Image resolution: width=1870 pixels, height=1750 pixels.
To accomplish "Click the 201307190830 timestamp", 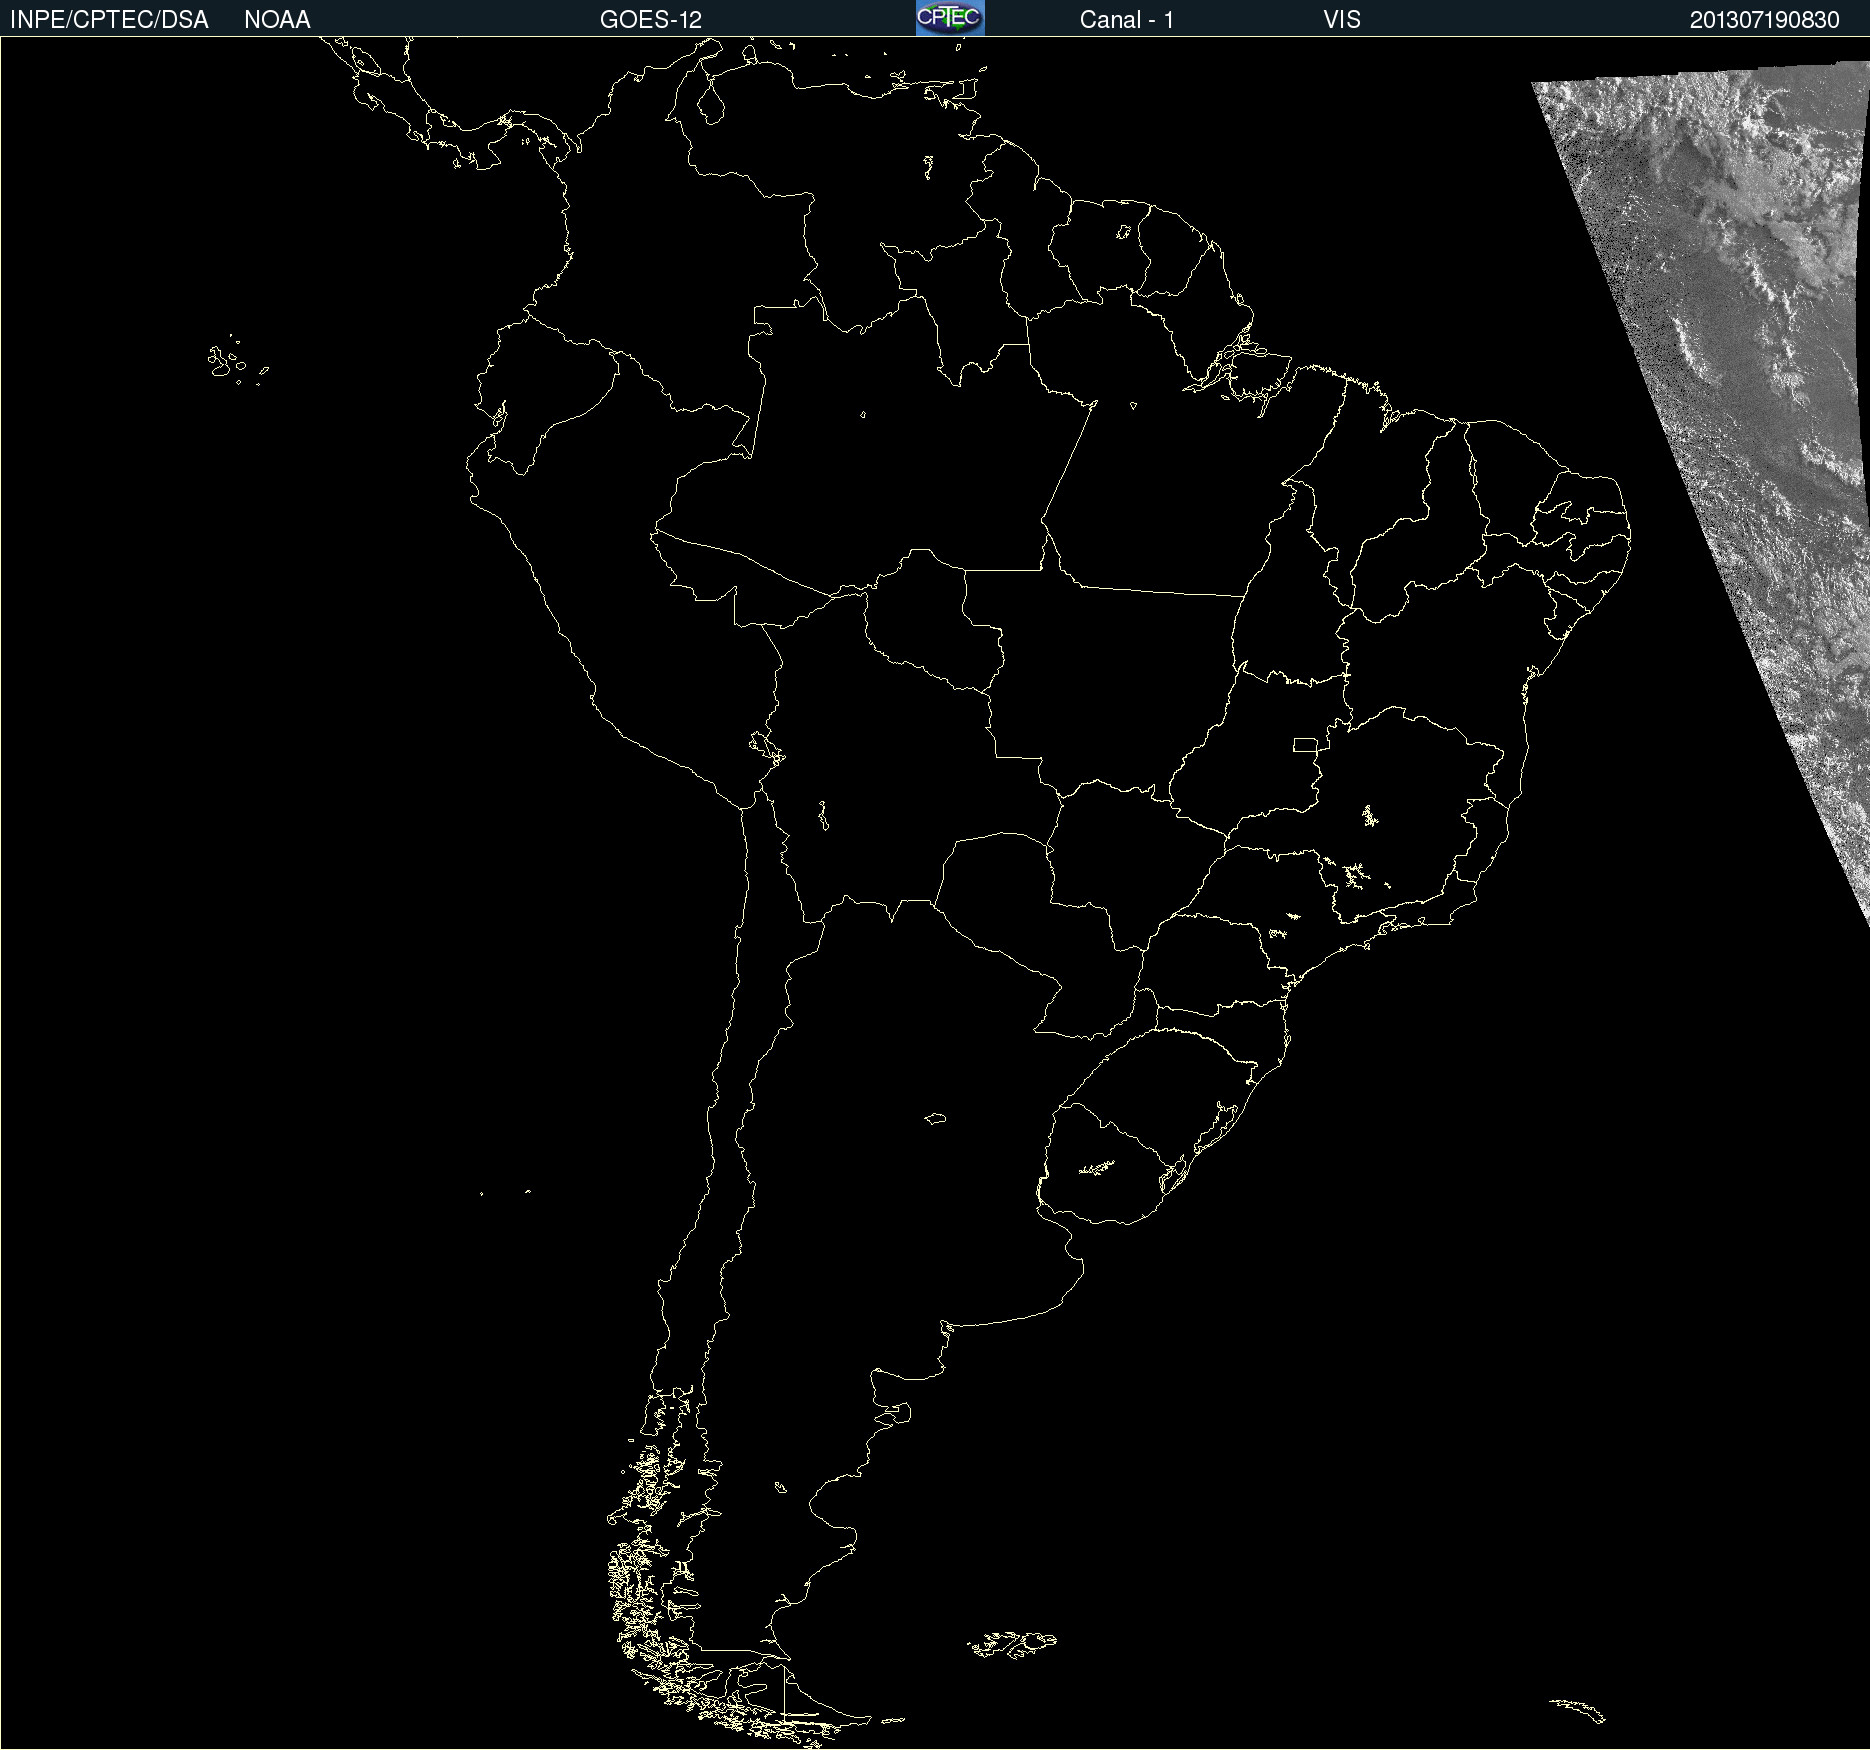I will coord(1765,20).
